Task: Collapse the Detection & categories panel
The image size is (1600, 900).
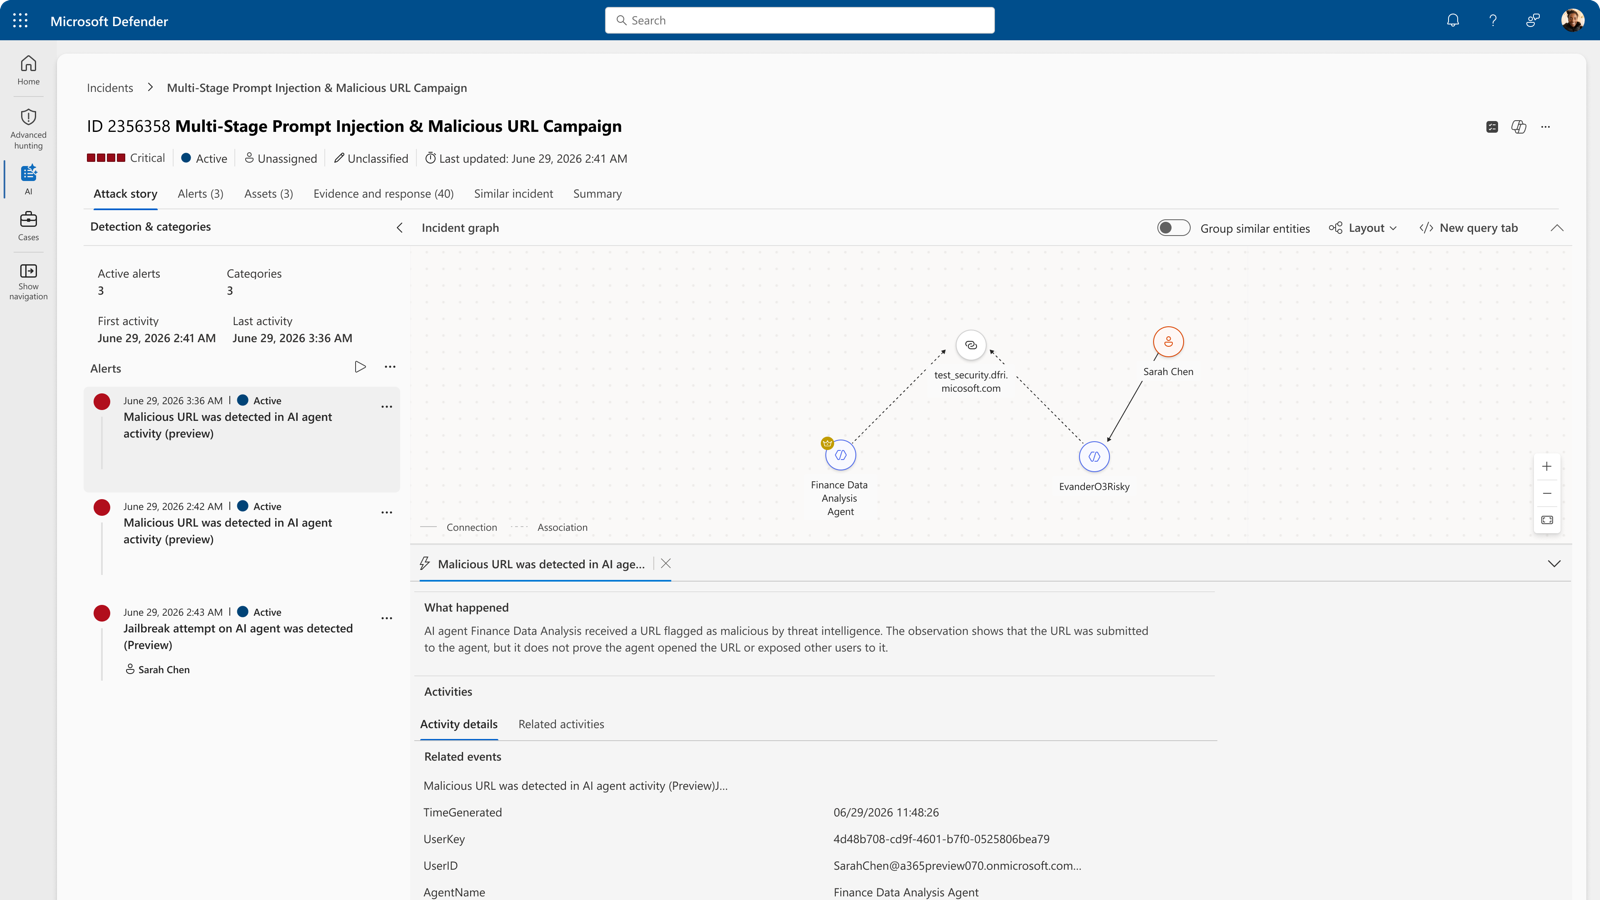Action: coord(399,228)
